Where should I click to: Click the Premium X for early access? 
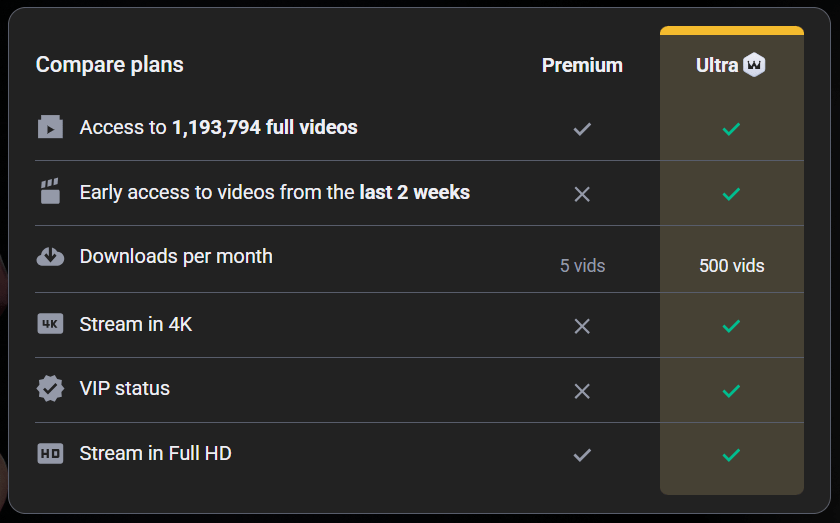[x=582, y=194]
